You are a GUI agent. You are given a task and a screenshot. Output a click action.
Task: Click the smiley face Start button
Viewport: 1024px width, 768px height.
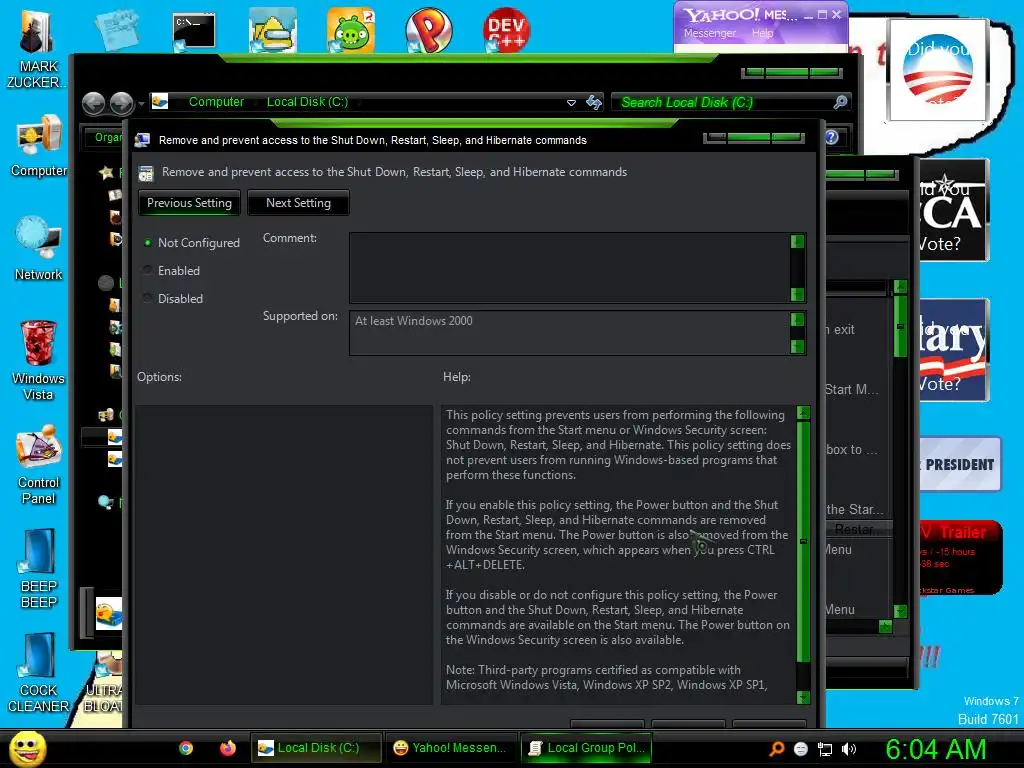[x=27, y=748]
